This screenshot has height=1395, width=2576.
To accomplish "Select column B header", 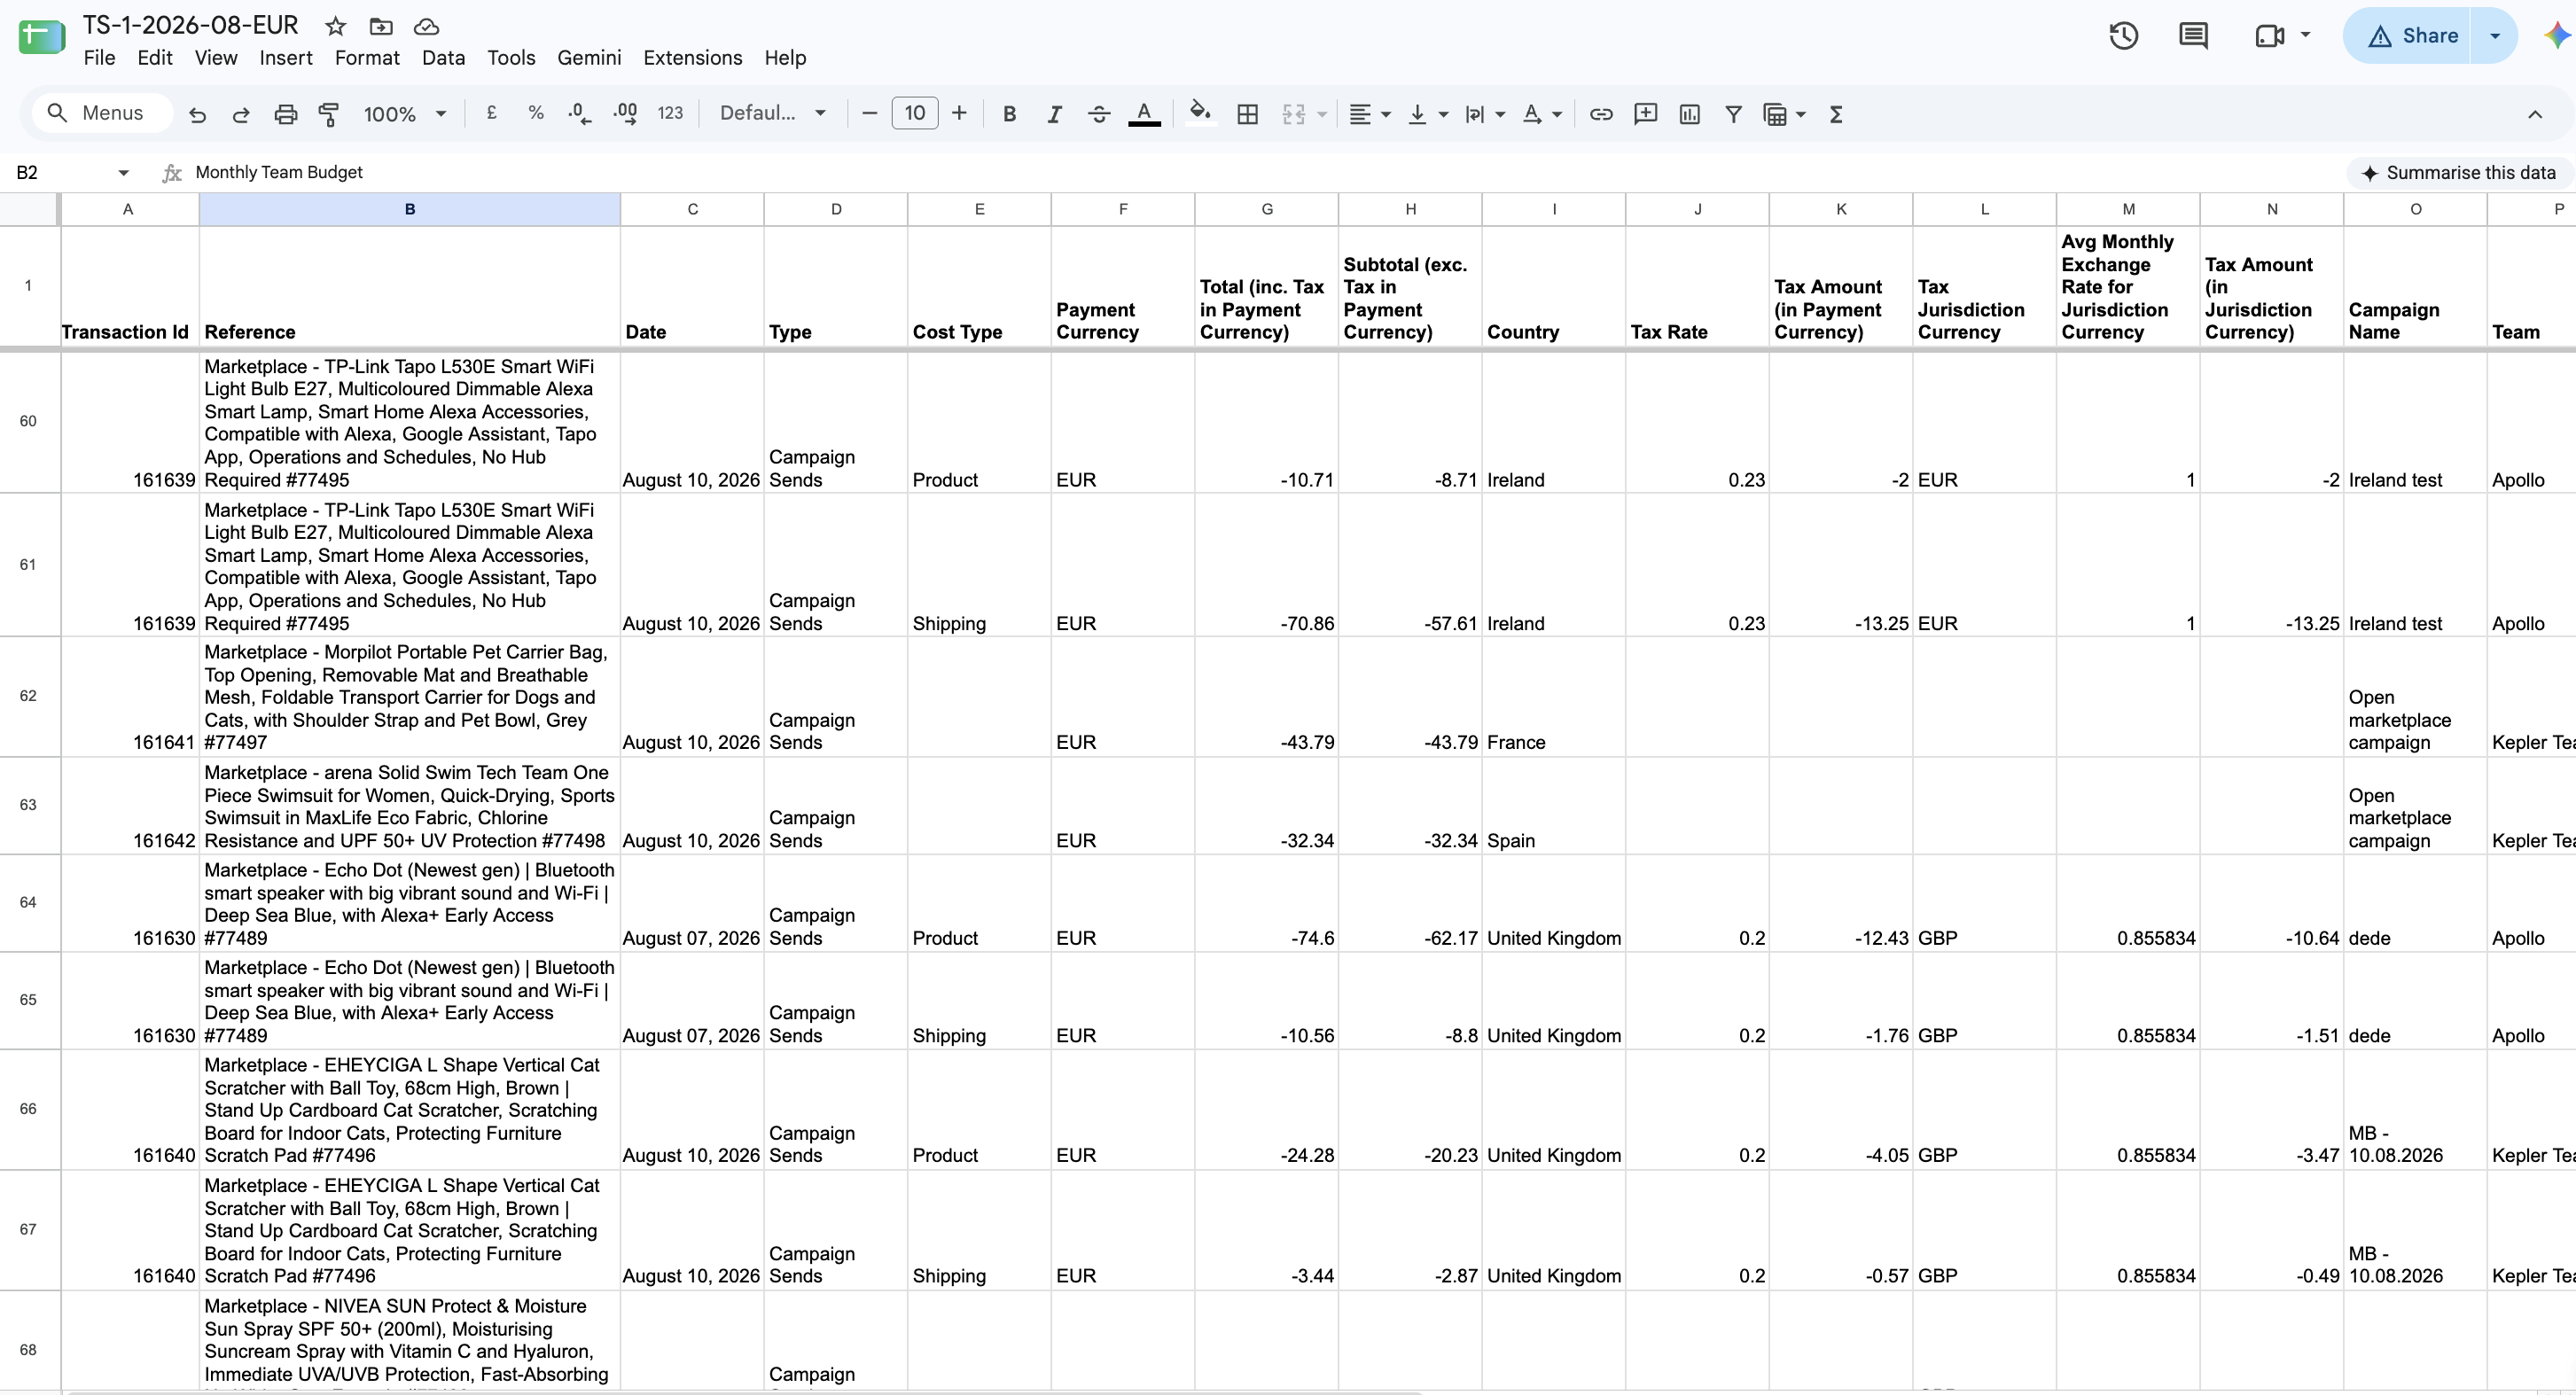I will [x=410, y=209].
